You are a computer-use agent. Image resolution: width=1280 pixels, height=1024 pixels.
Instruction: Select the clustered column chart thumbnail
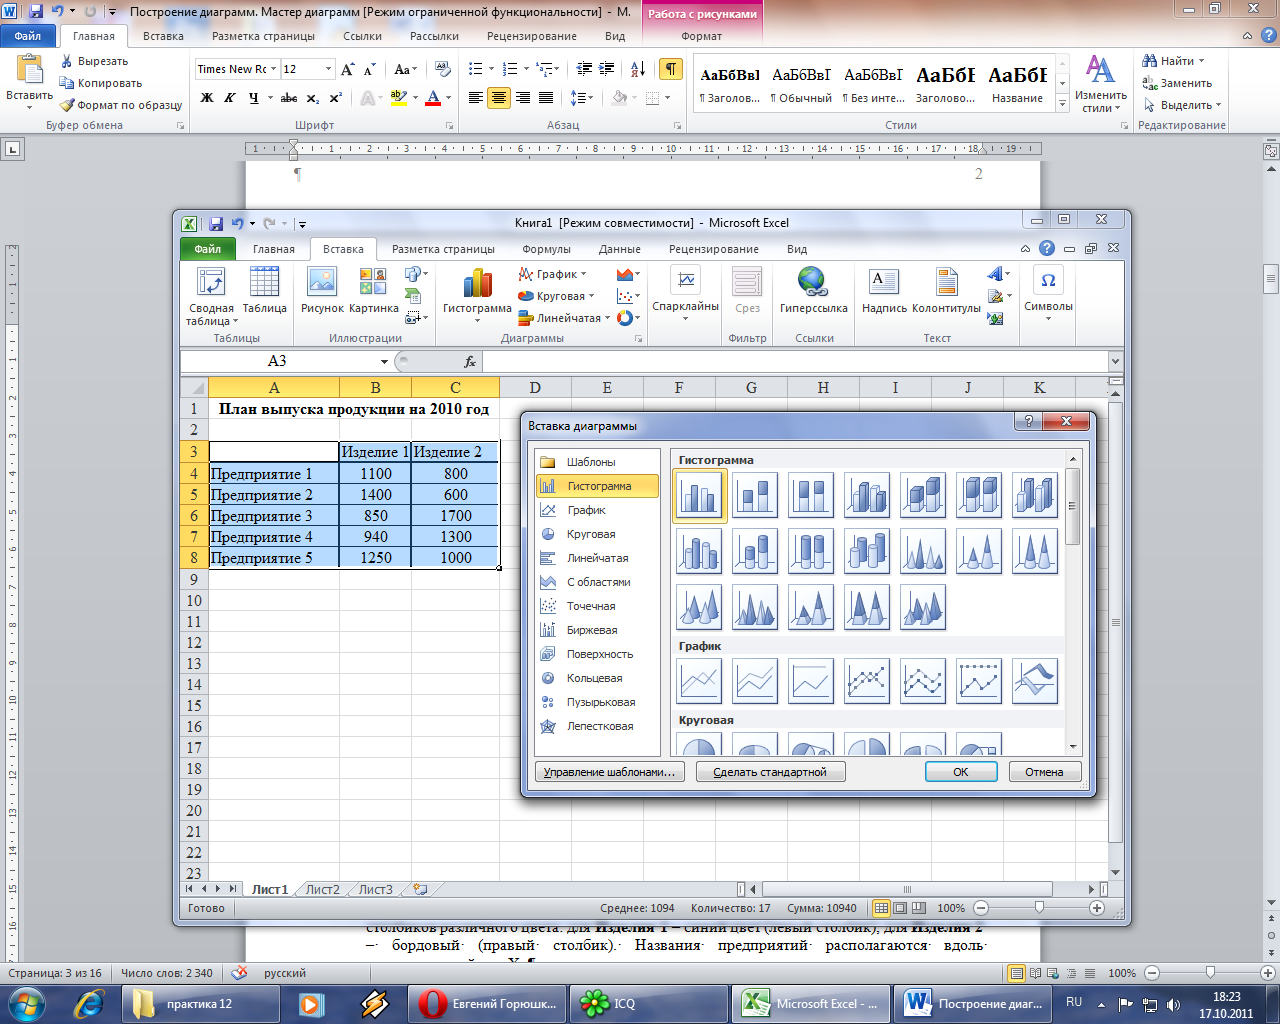pos(699,495)
